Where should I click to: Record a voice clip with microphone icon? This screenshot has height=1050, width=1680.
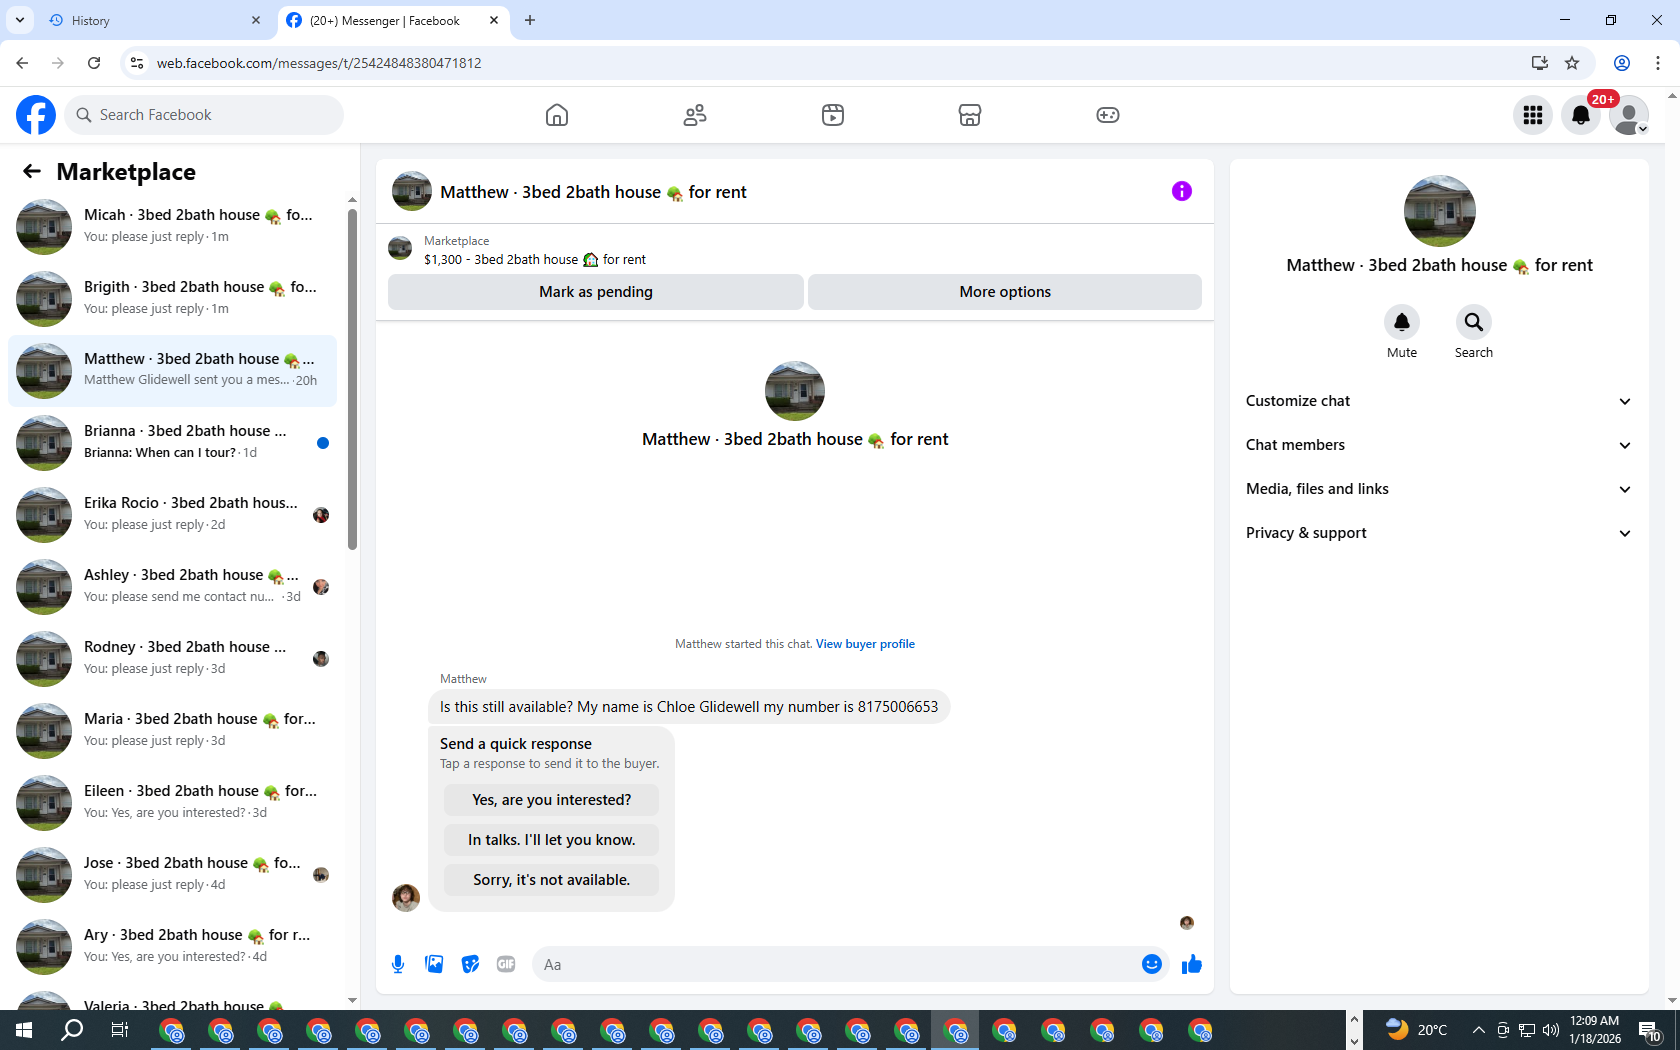(398, 964)
